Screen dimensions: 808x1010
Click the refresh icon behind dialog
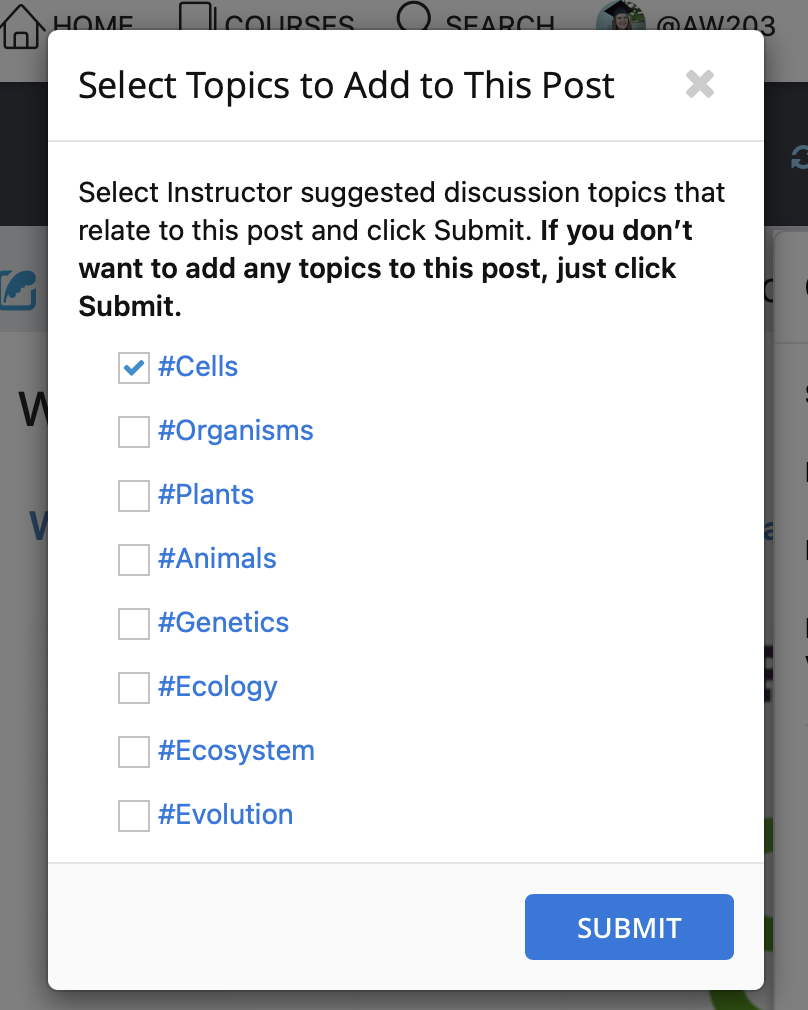pos(800,157)
